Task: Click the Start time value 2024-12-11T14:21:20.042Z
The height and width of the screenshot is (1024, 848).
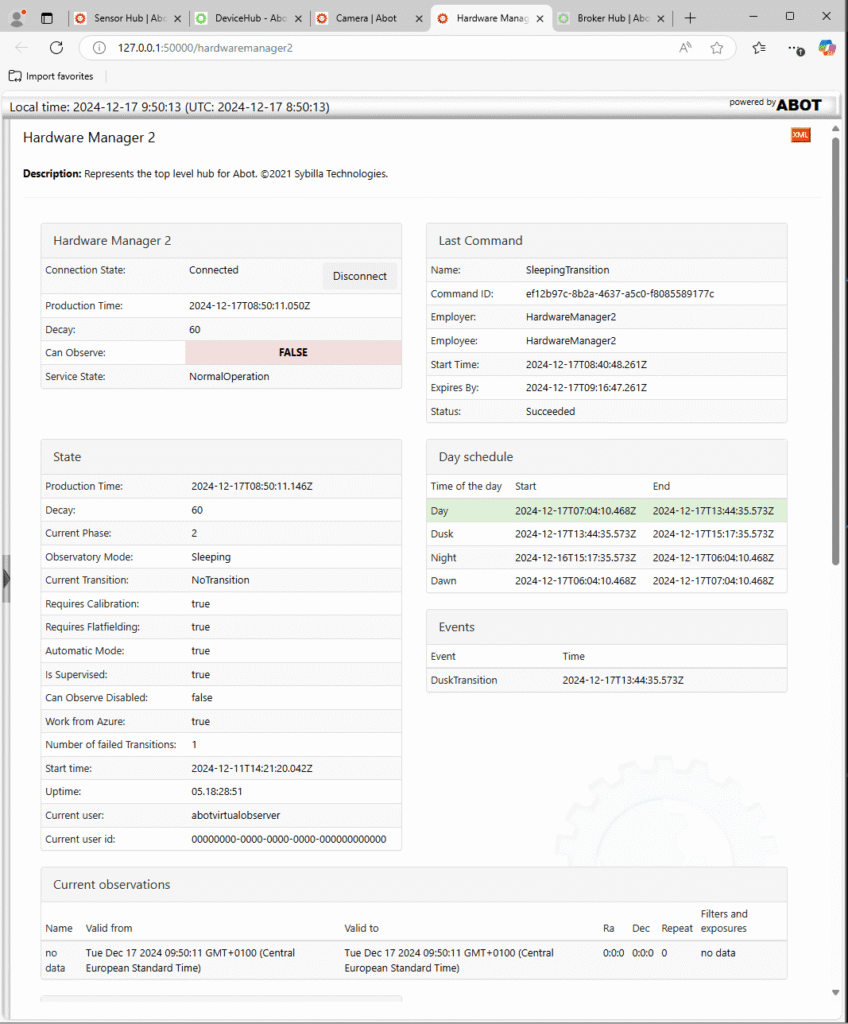Action: 252,769
